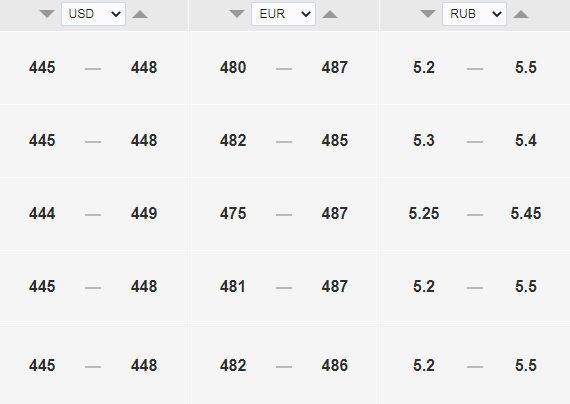Viewport: 570px width, 404px height.
Task: Select the 485 EUR sell rate
Action: pyautogui.click(x=335, y=141)
